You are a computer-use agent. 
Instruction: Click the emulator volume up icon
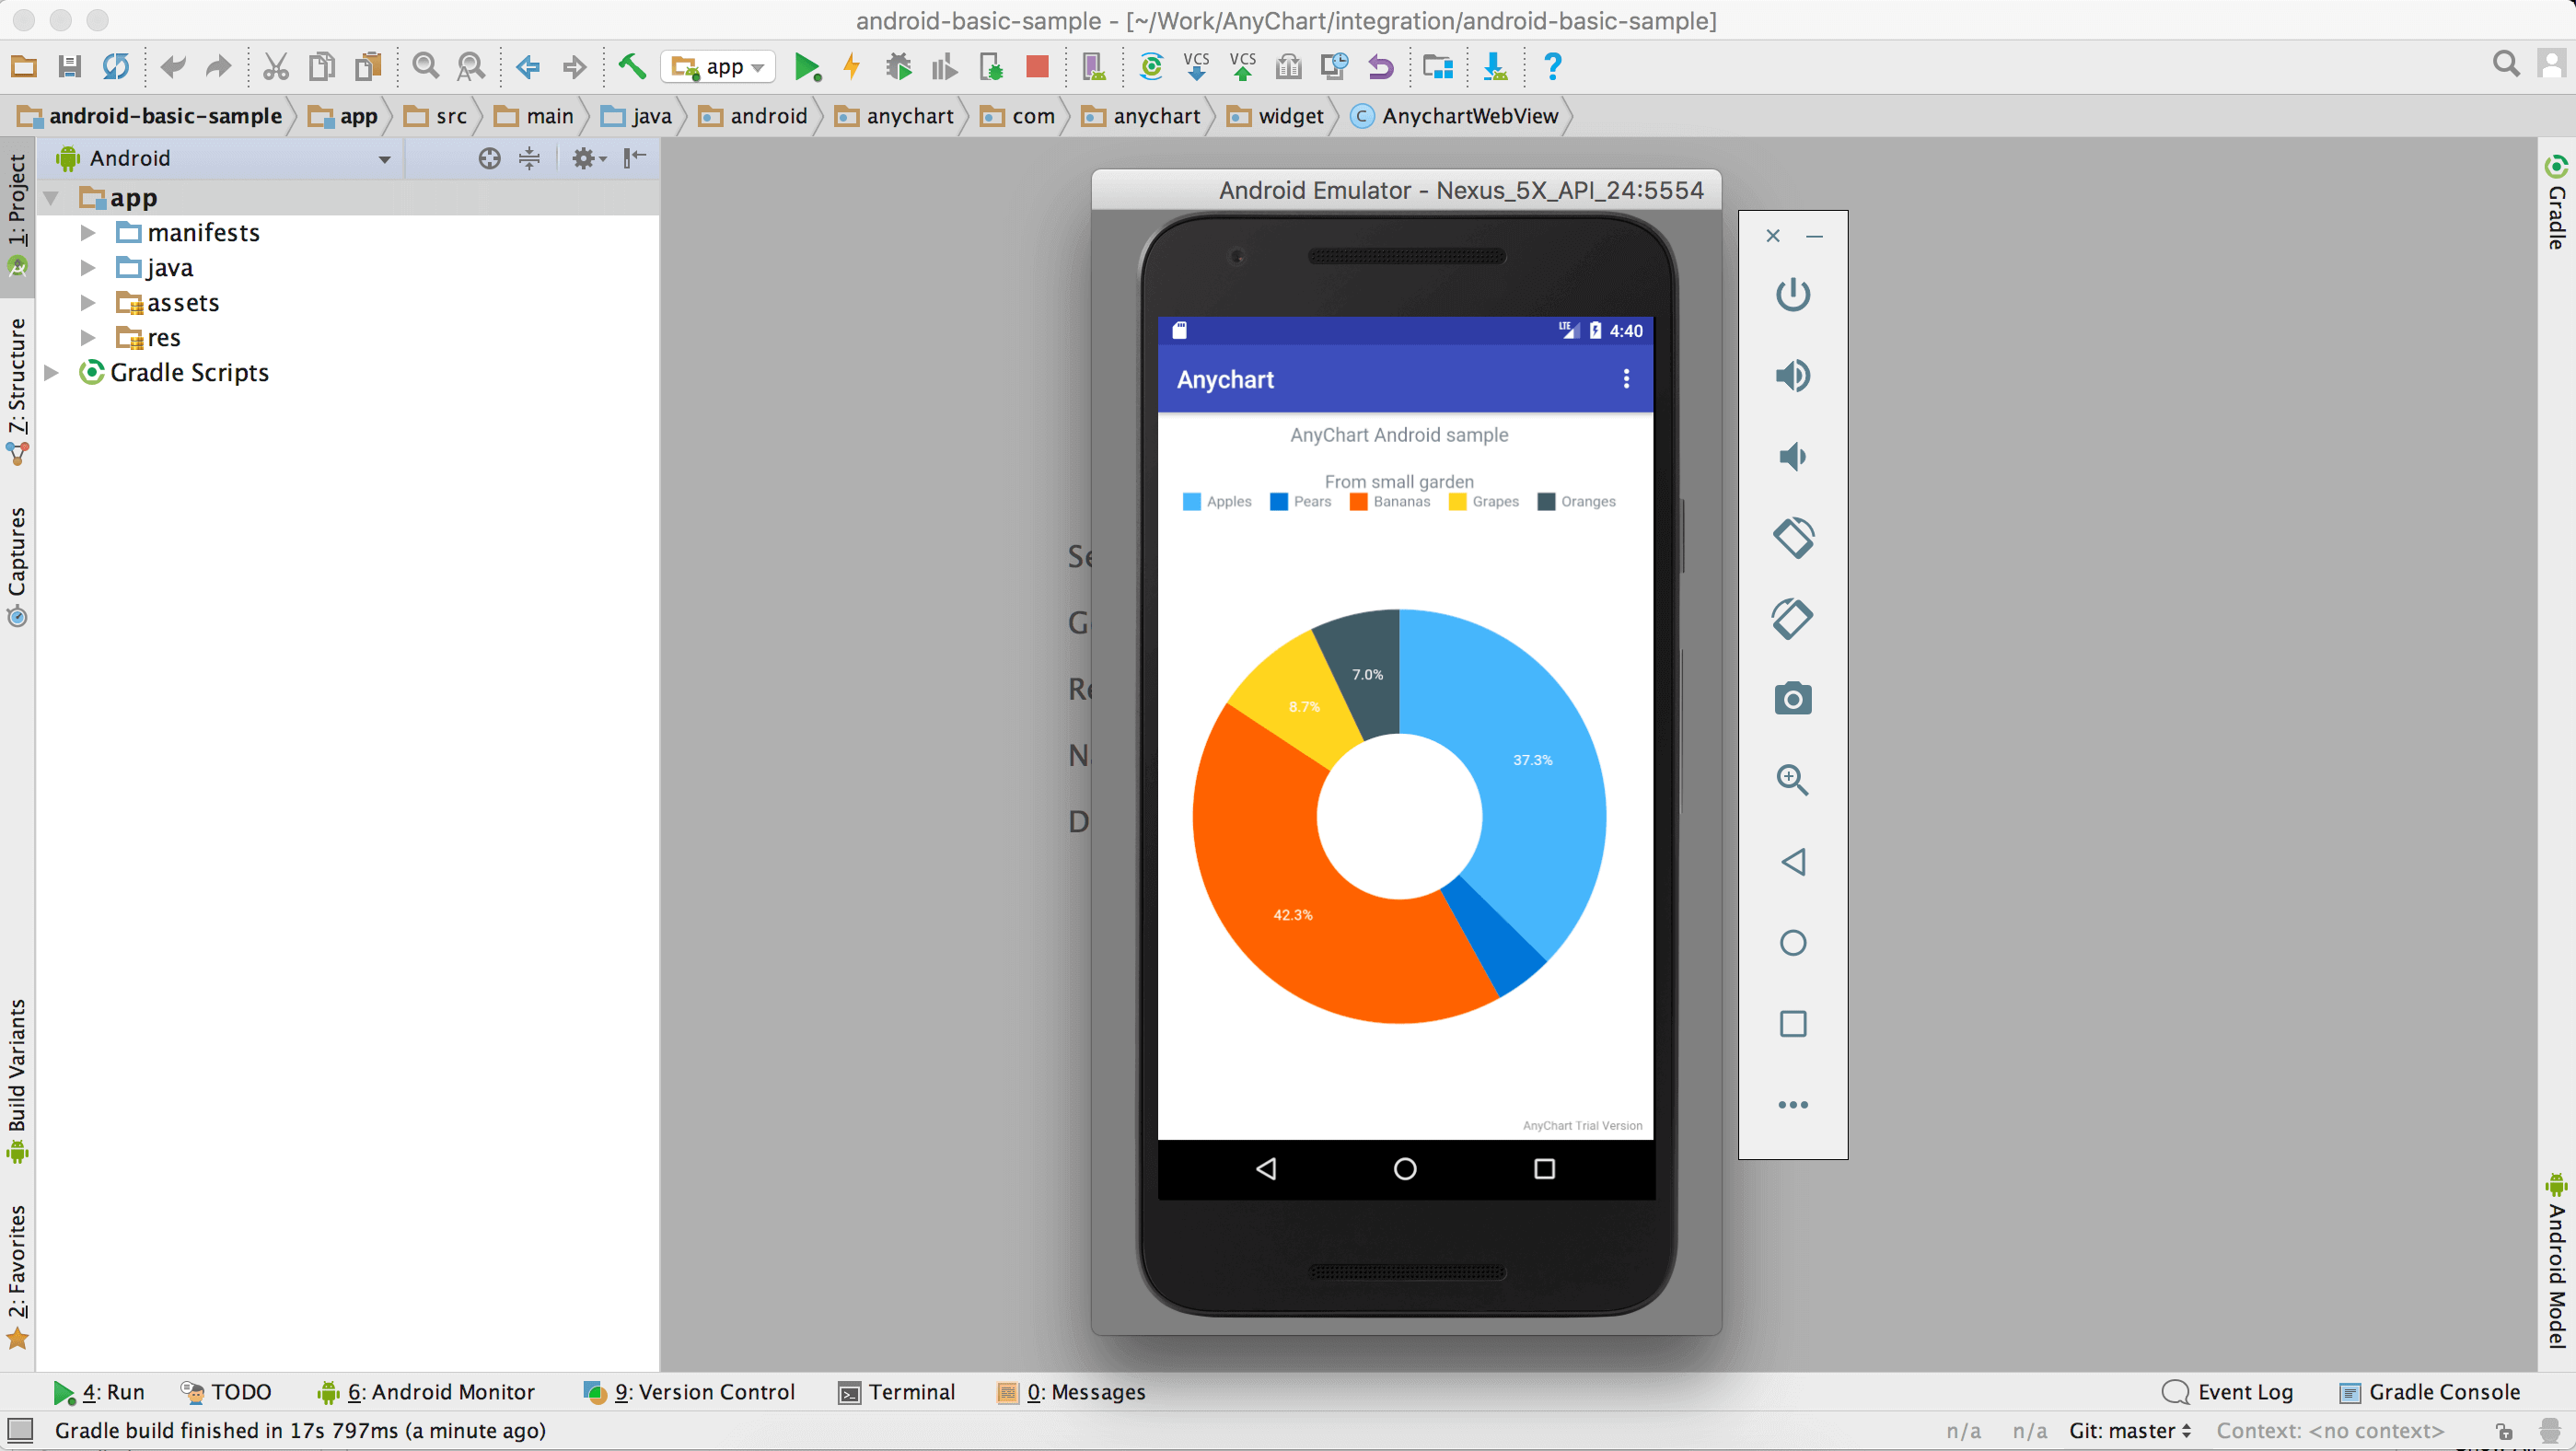pos(1793,375)
